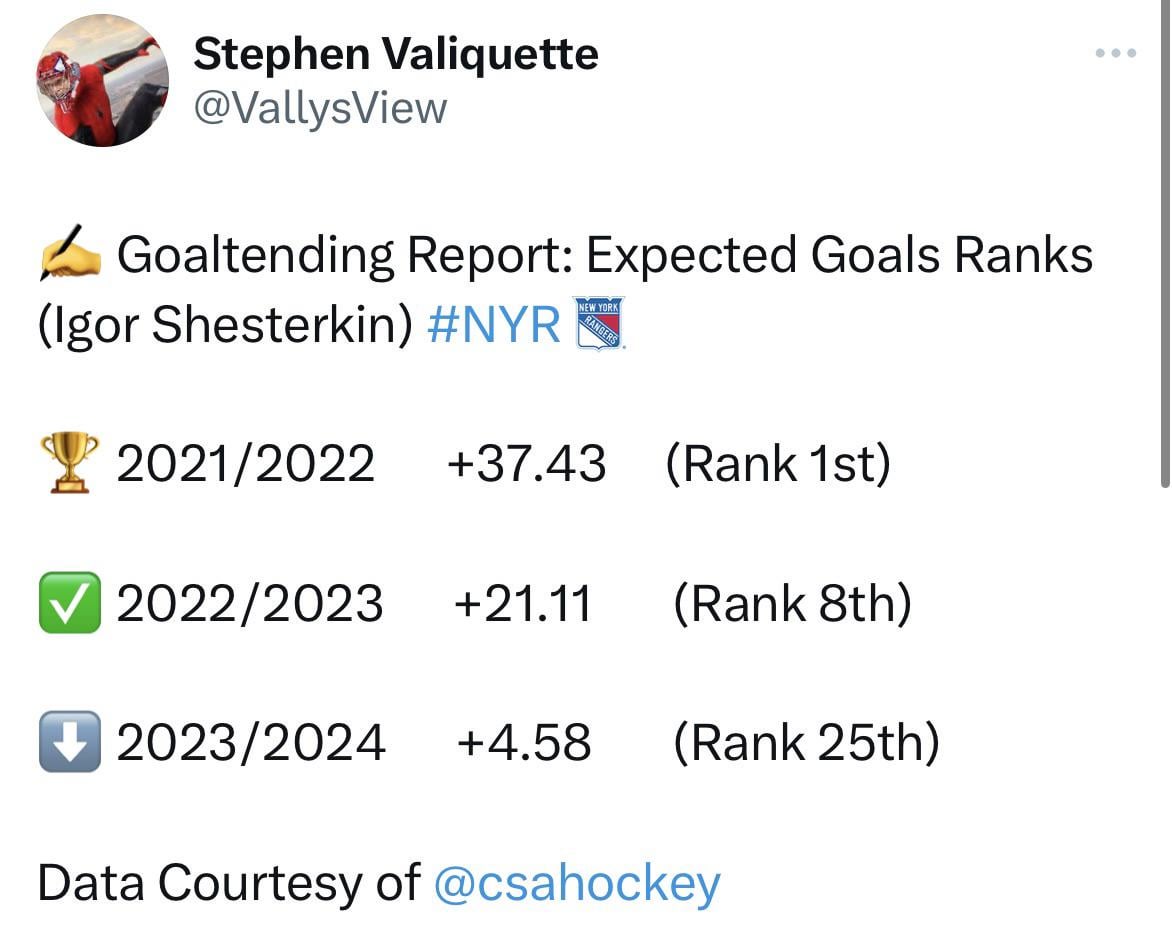1172x928 pixels.
Task: Click the "(Rank 1st)" text
Action: click(x=777, y=464)
